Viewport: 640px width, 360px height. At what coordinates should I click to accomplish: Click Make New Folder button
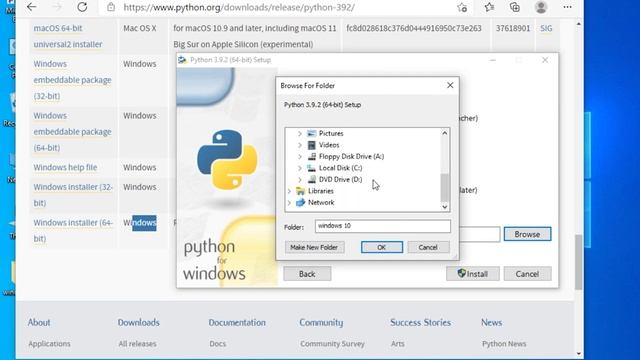pos(314,247)
